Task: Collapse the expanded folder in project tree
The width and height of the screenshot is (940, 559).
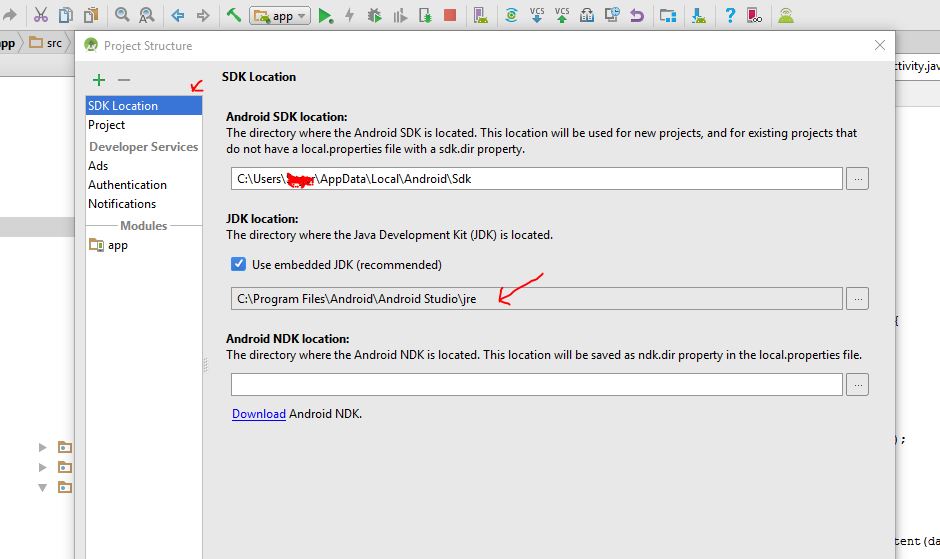Action: [x=42, y=487]
